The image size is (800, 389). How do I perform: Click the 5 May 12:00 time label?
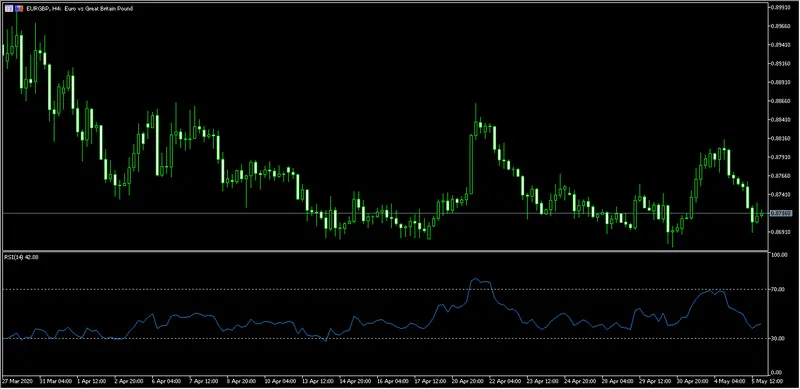point(766,381)
